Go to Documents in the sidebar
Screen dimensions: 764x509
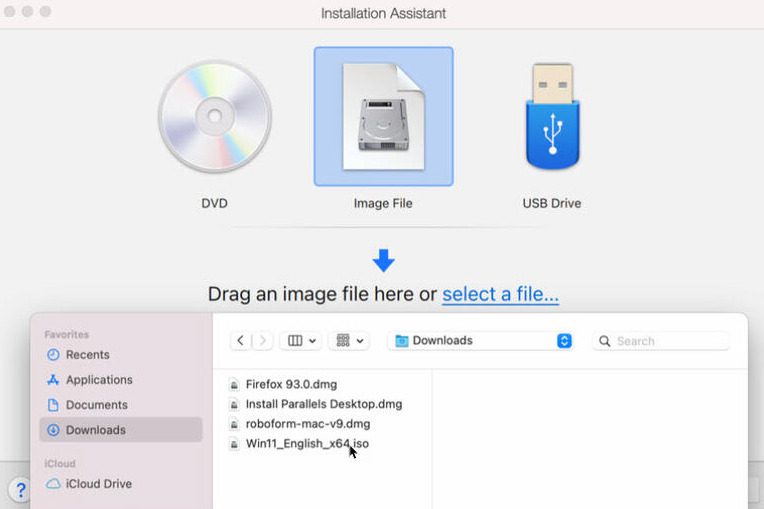(96, 405)
